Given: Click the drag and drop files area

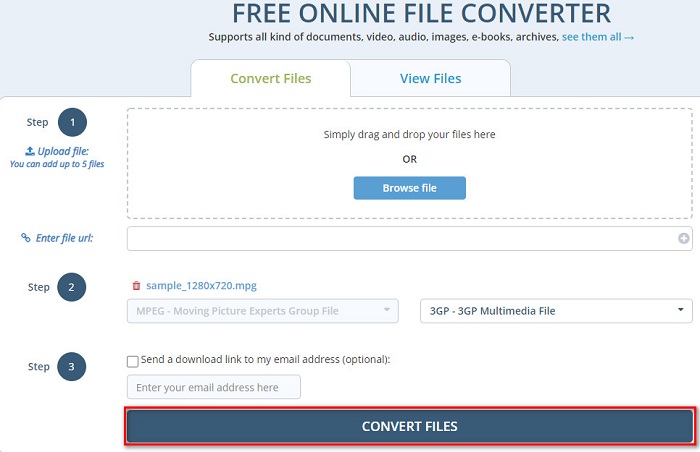Looking at the screenshot, I should tap(409, 163).
